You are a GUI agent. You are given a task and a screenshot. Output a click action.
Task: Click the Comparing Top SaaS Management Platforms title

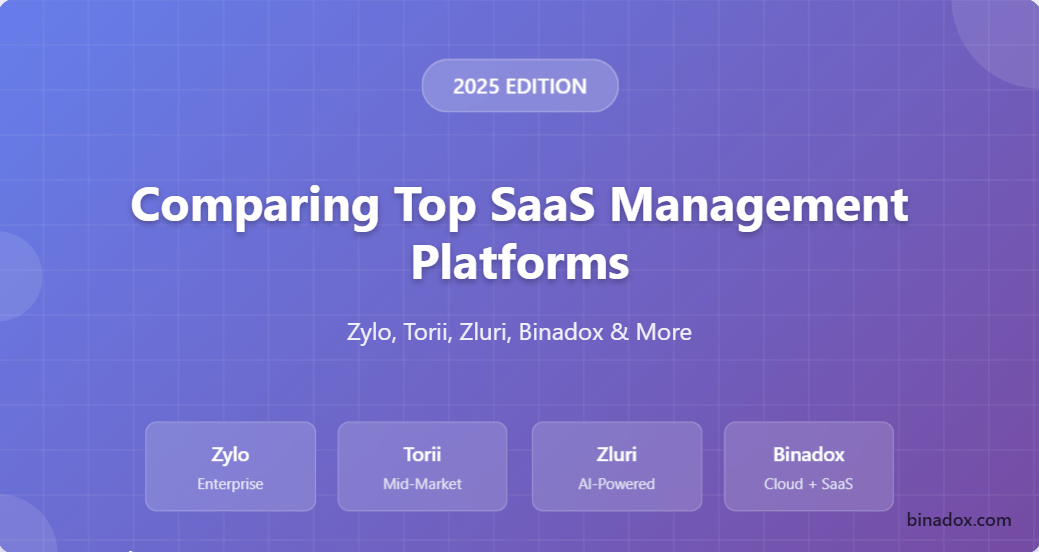point(520,233)
